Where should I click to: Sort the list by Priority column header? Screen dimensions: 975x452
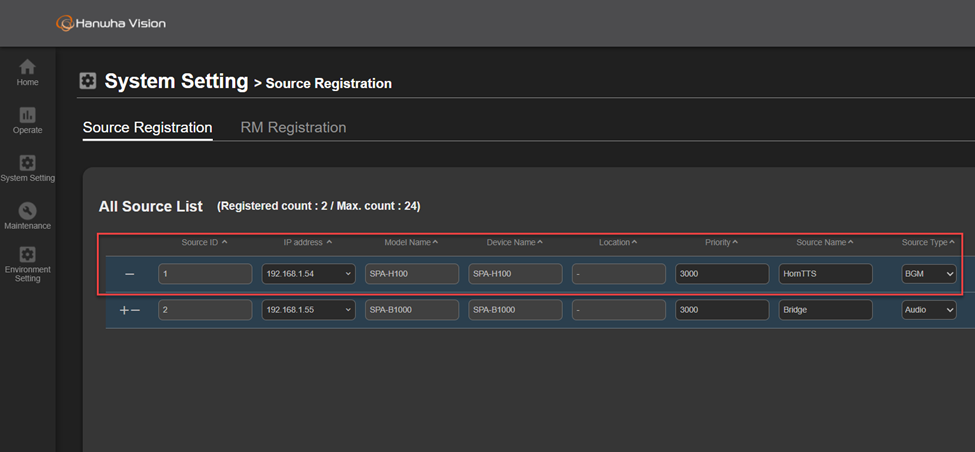pos(720,242)
